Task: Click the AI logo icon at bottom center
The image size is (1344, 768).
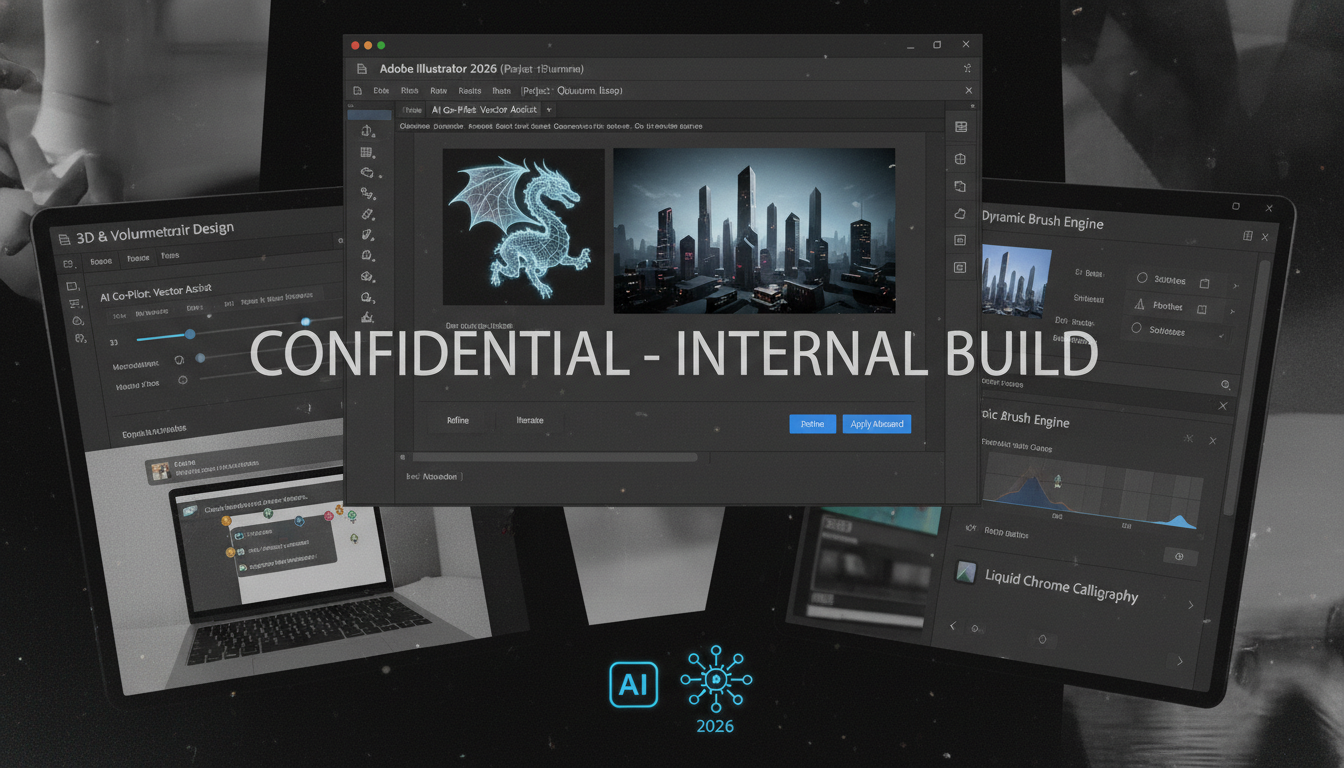Action: click(x=633, y=685)
